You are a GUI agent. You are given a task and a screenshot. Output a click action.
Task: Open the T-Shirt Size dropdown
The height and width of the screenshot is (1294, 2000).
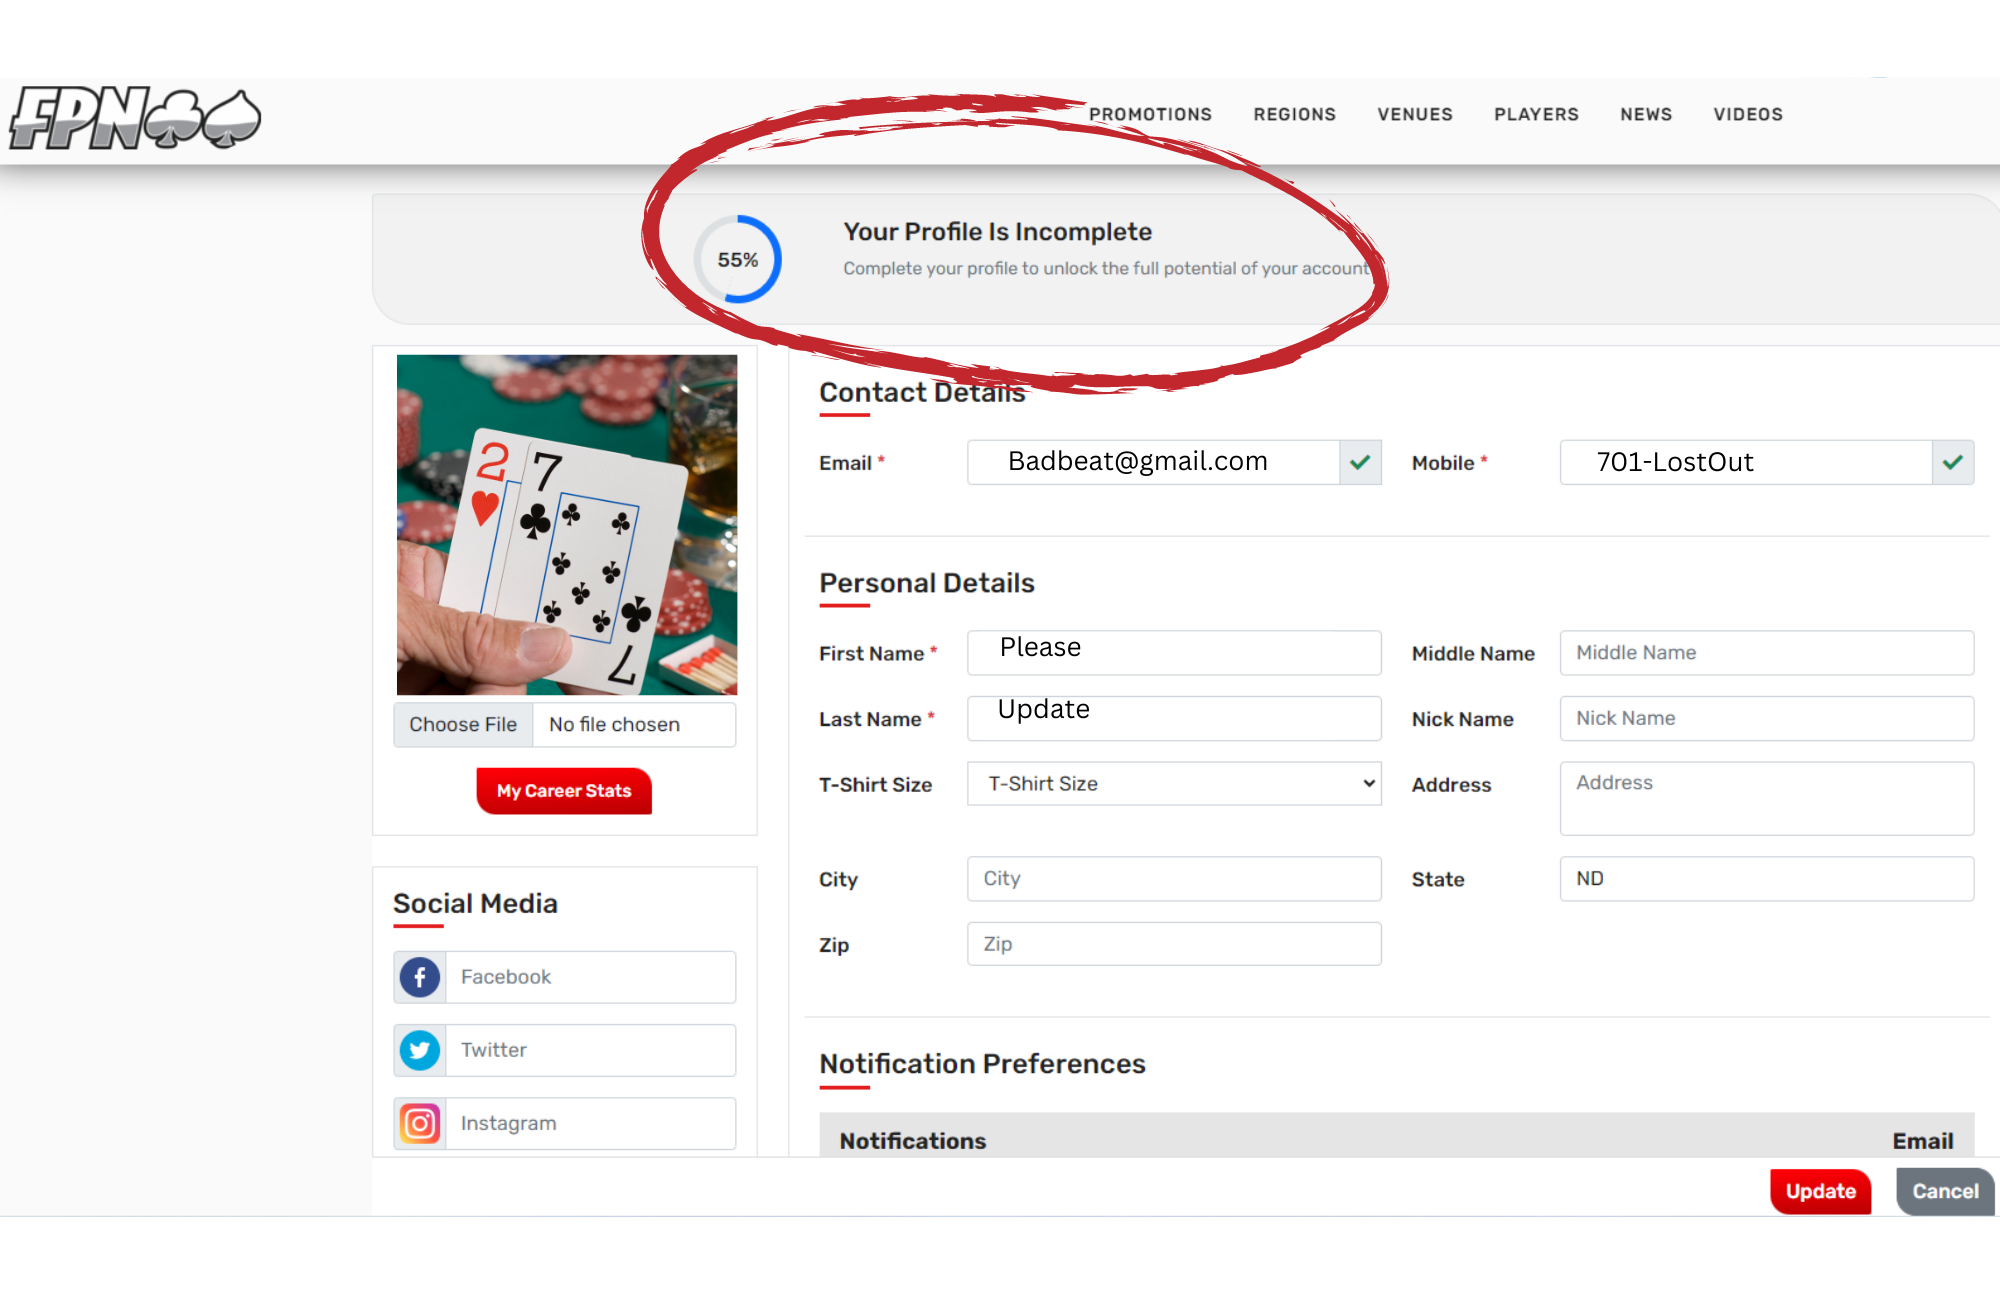(1172, 784)
